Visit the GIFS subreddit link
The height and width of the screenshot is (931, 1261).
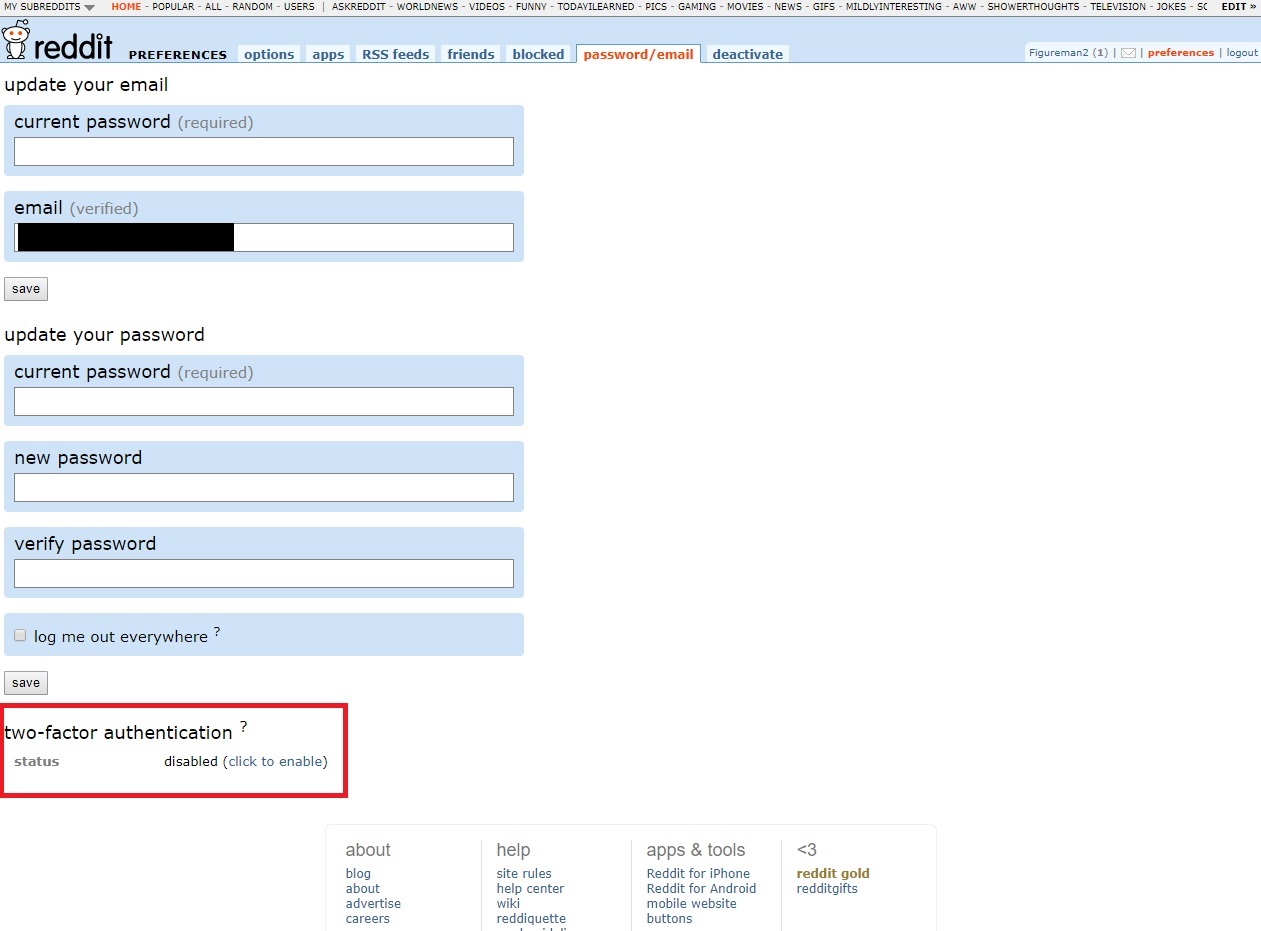click(824, 7)
